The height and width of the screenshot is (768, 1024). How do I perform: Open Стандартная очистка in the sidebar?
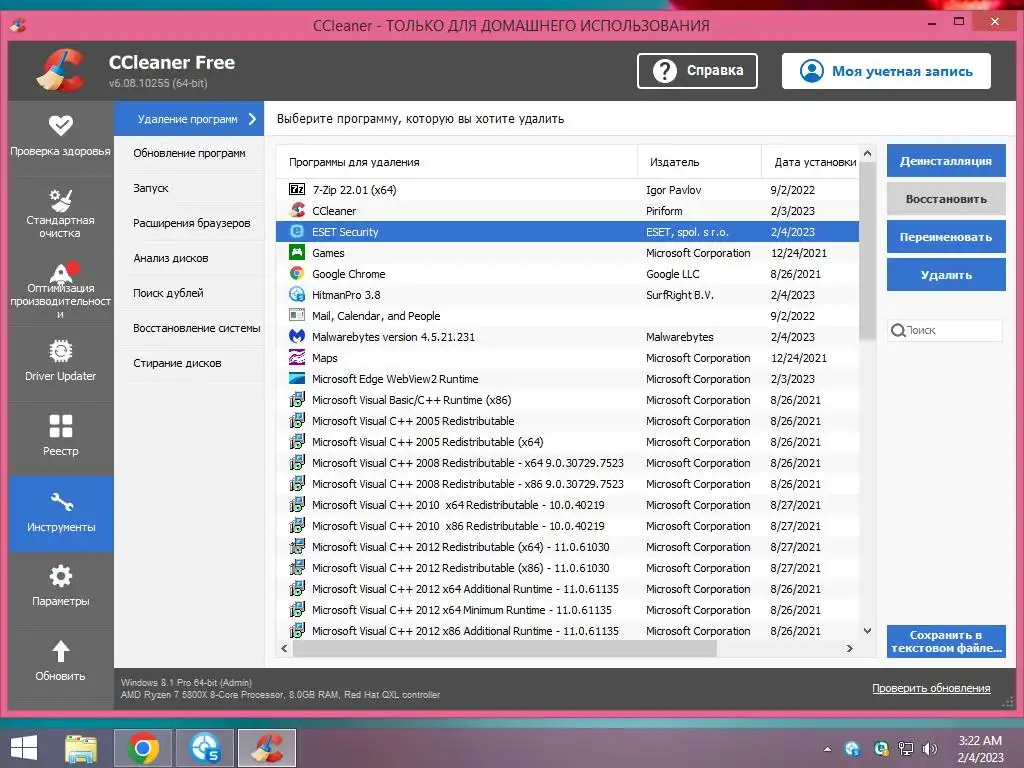61,214
